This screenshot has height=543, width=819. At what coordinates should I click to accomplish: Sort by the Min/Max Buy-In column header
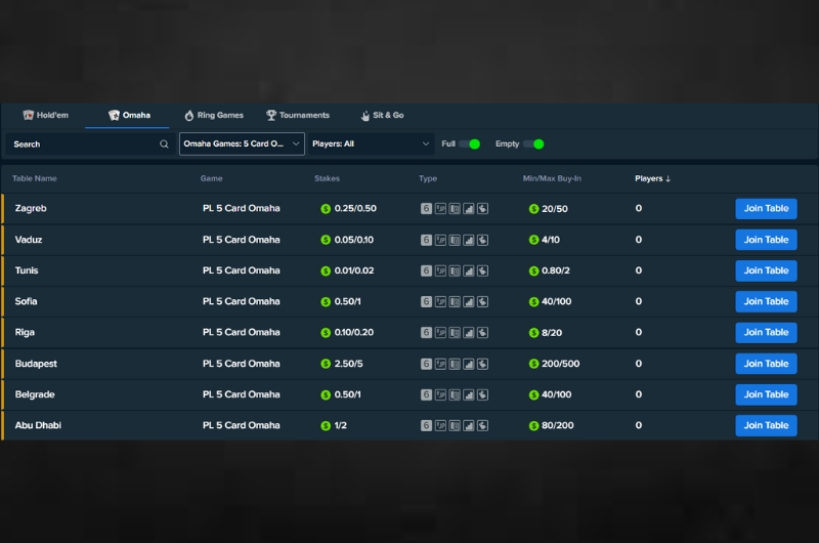coord(552,179)
